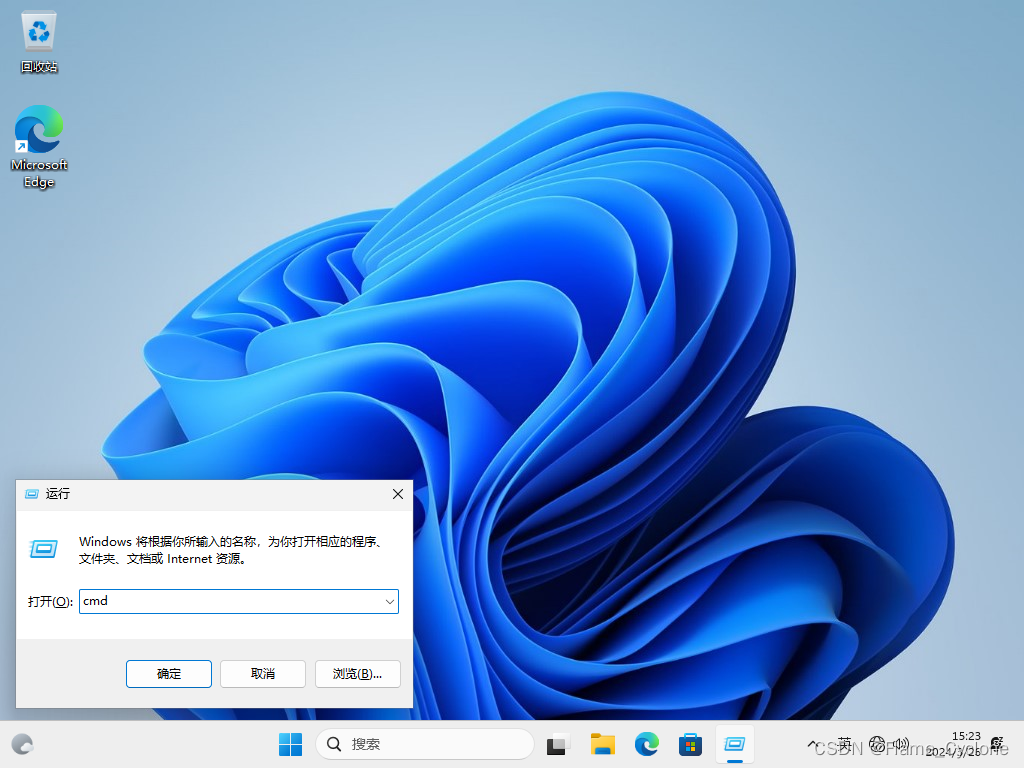Close the 运行 dialog window
The height and width of the screenshot is (768, 1024).
pyautogui.click(x=398, y=494)
